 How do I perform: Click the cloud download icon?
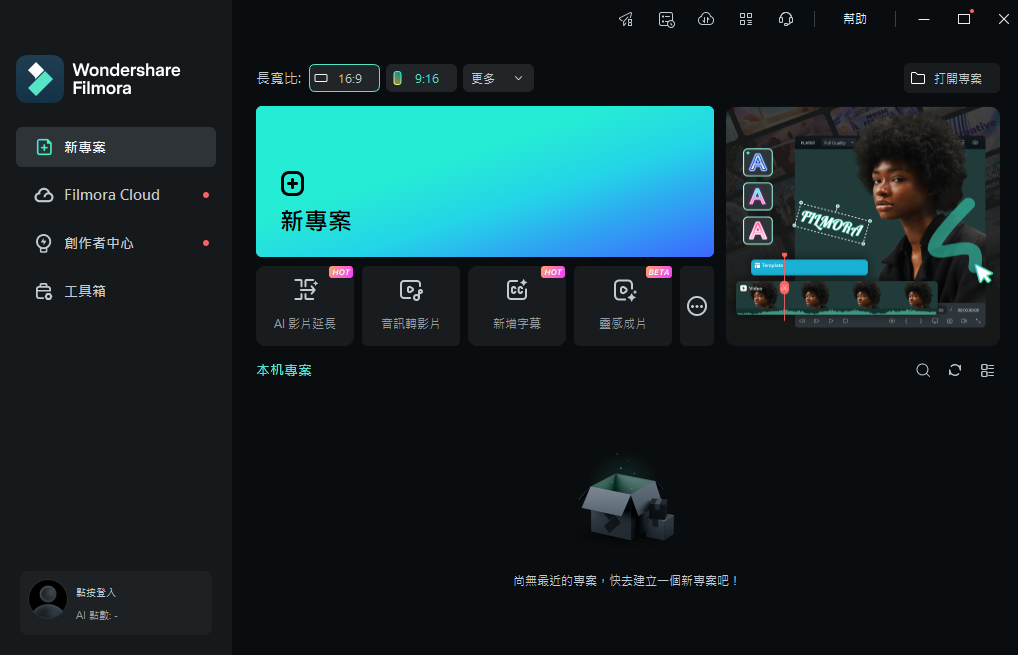706,19
